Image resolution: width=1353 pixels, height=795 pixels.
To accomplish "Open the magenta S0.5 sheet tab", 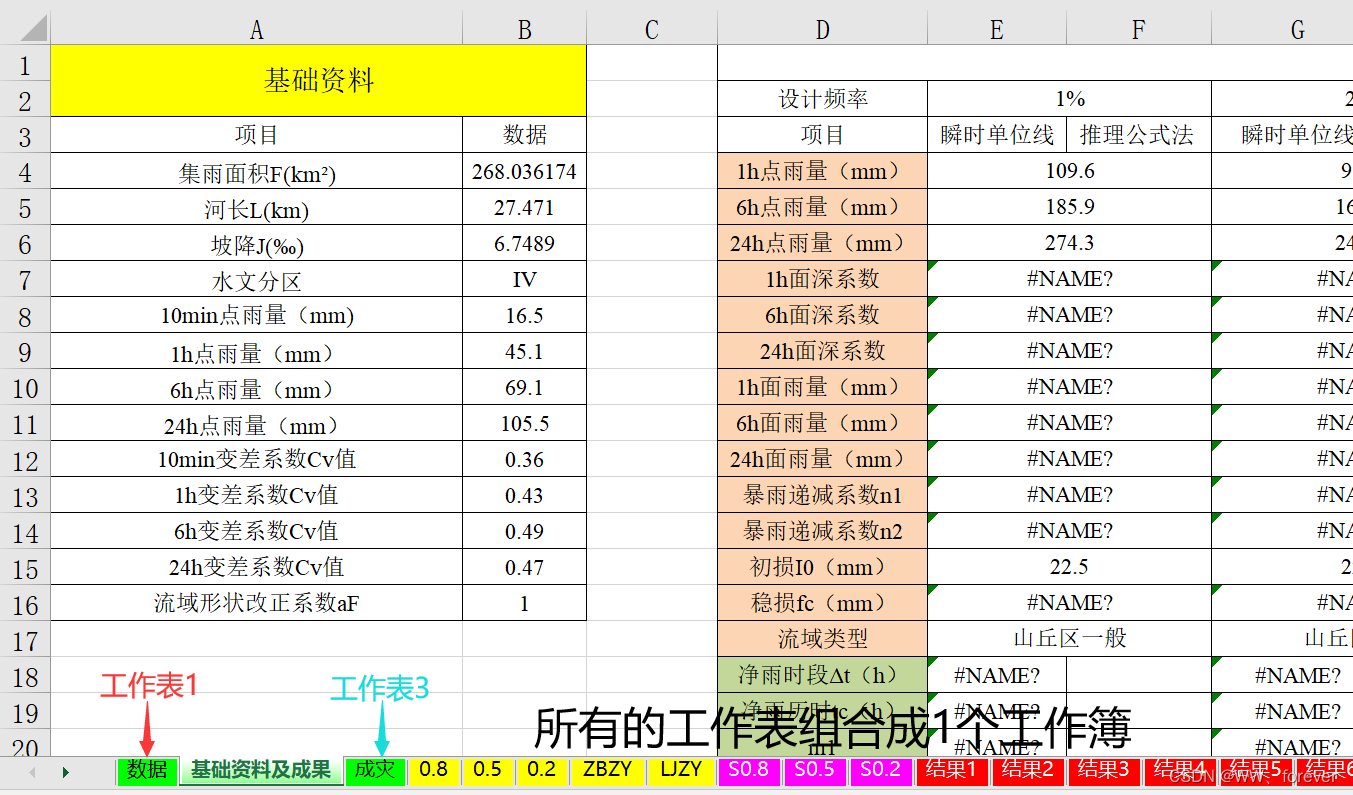I will coord(815,771).
